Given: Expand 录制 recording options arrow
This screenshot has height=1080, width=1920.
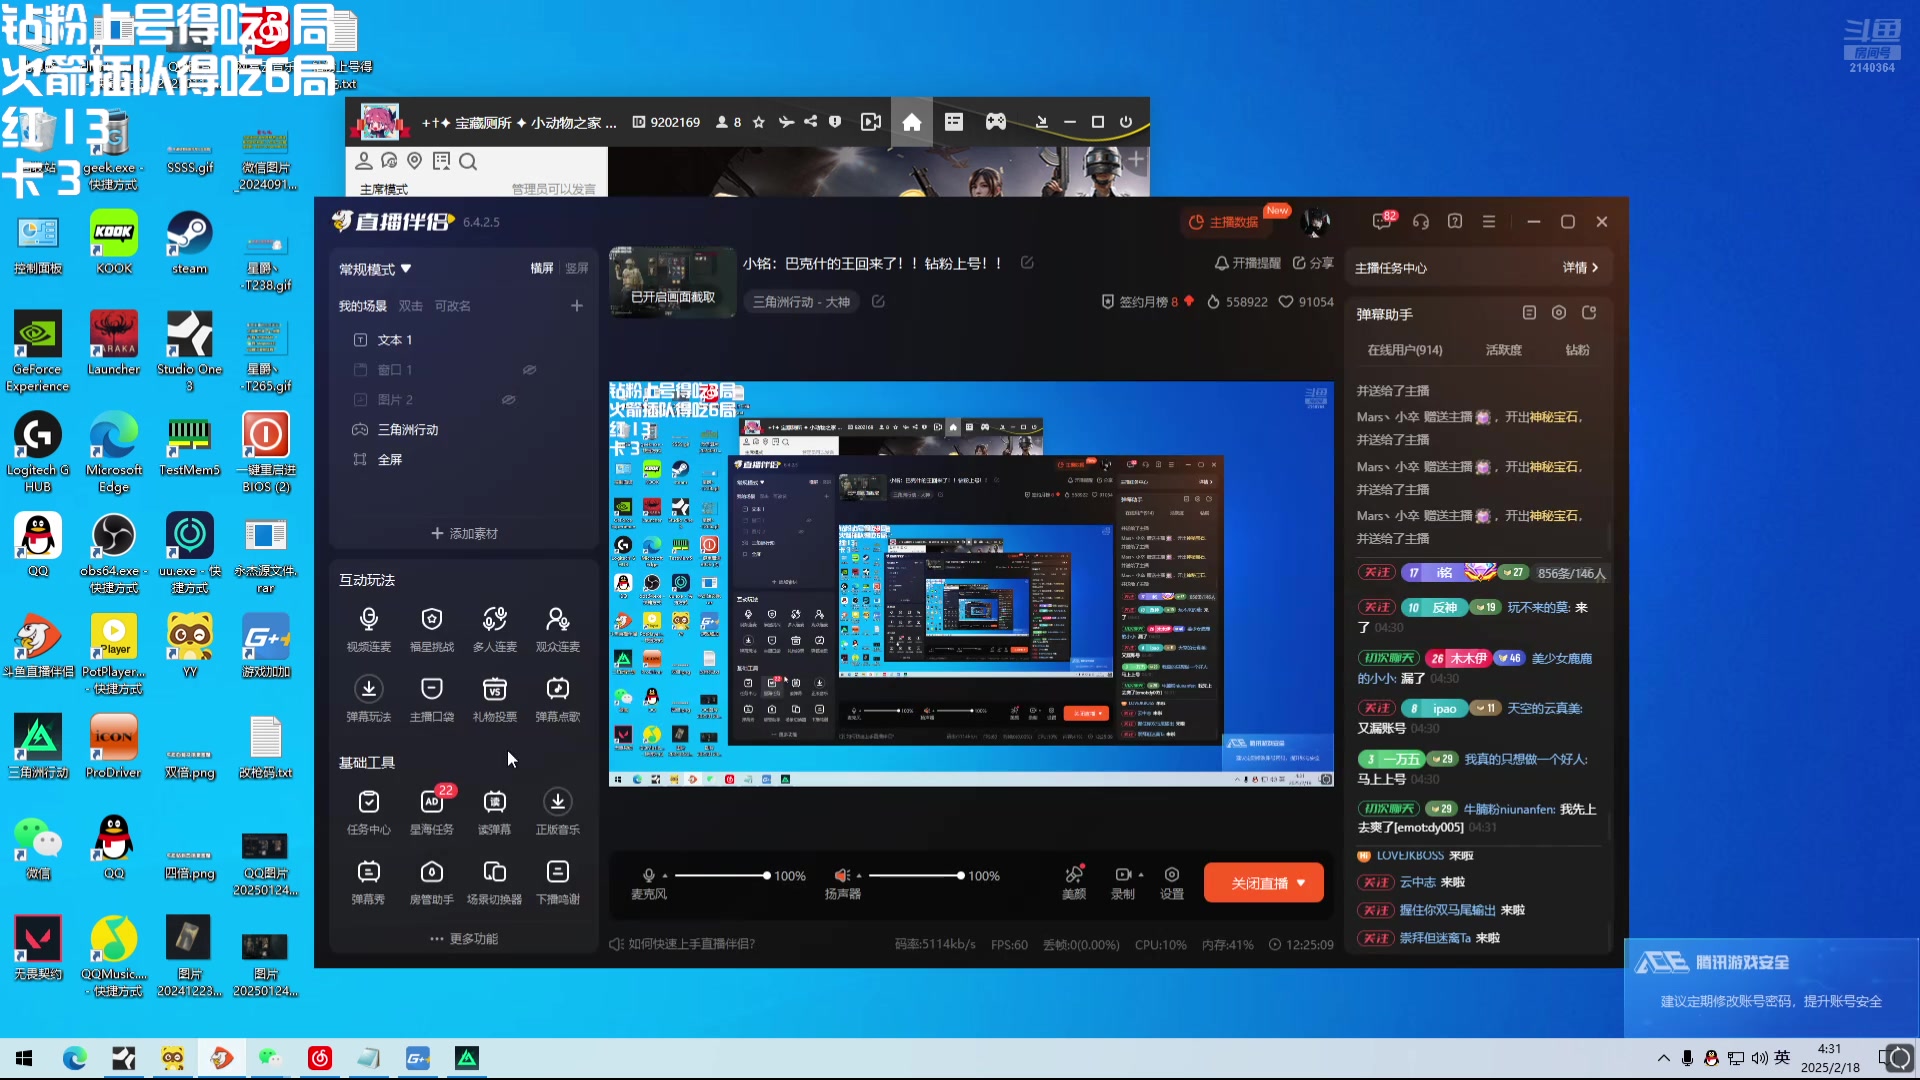Looking at the screenshot, I should point(1141,875).
